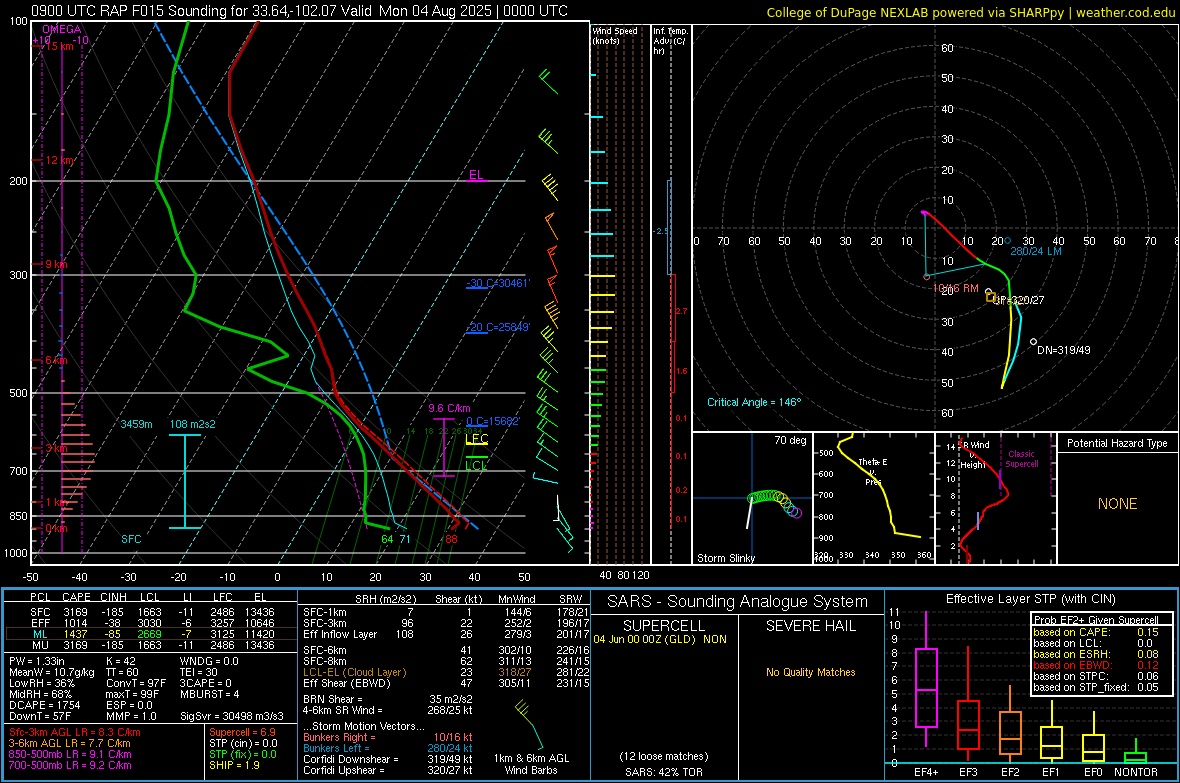Click the green 'LCL' label on skew-T
The width and height of the screenshot is (1180, 783).
(476, 465)
